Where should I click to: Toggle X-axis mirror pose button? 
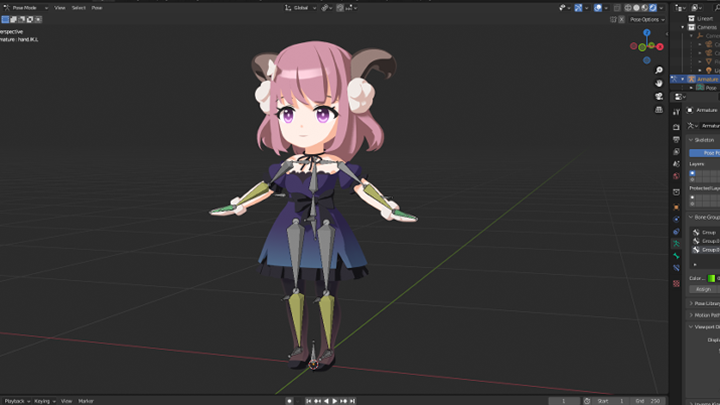pos(622,20)
